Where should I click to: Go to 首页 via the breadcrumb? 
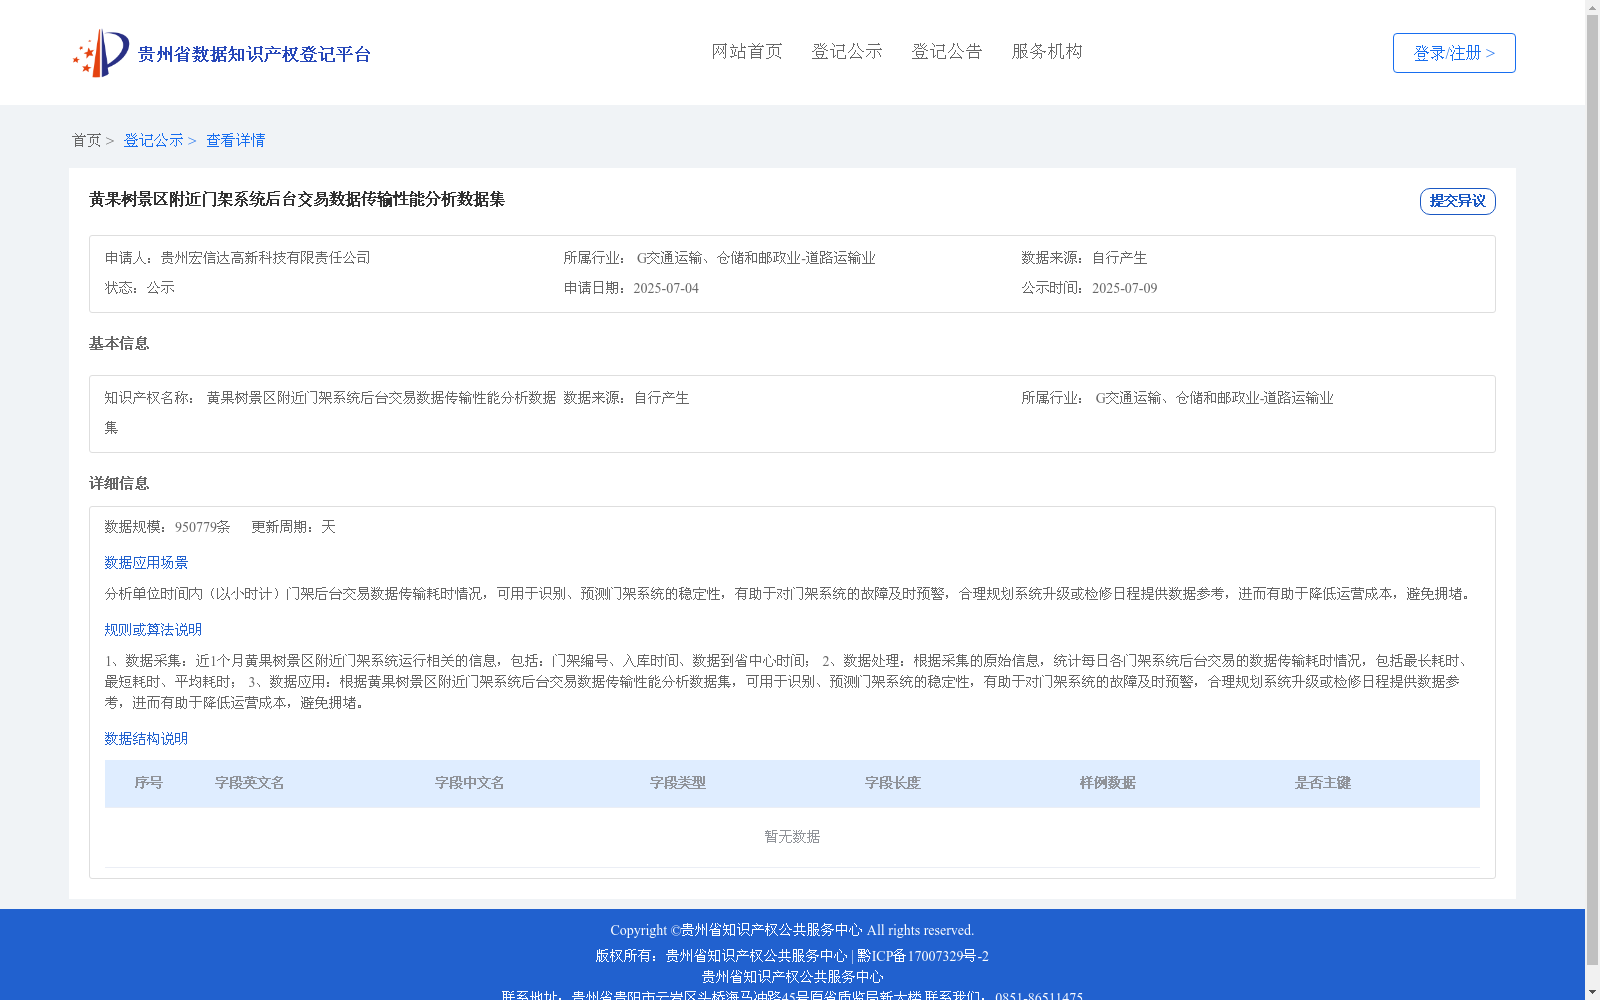point(86,140)
